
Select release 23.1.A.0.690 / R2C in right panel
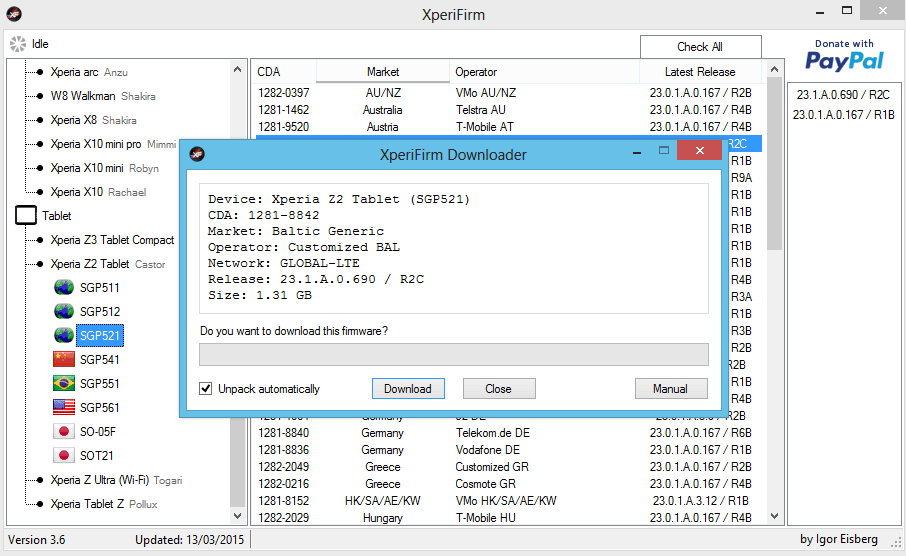(x=844, y=95)
